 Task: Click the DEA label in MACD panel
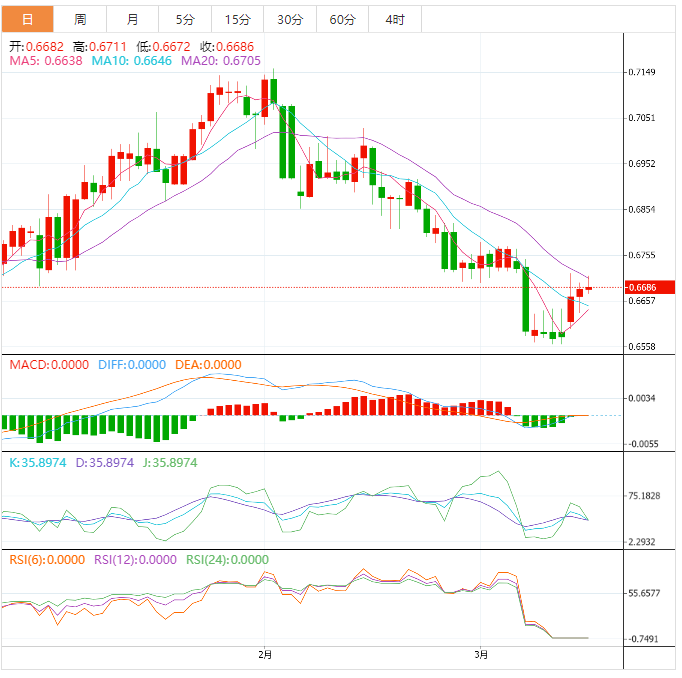pos(208,365)
